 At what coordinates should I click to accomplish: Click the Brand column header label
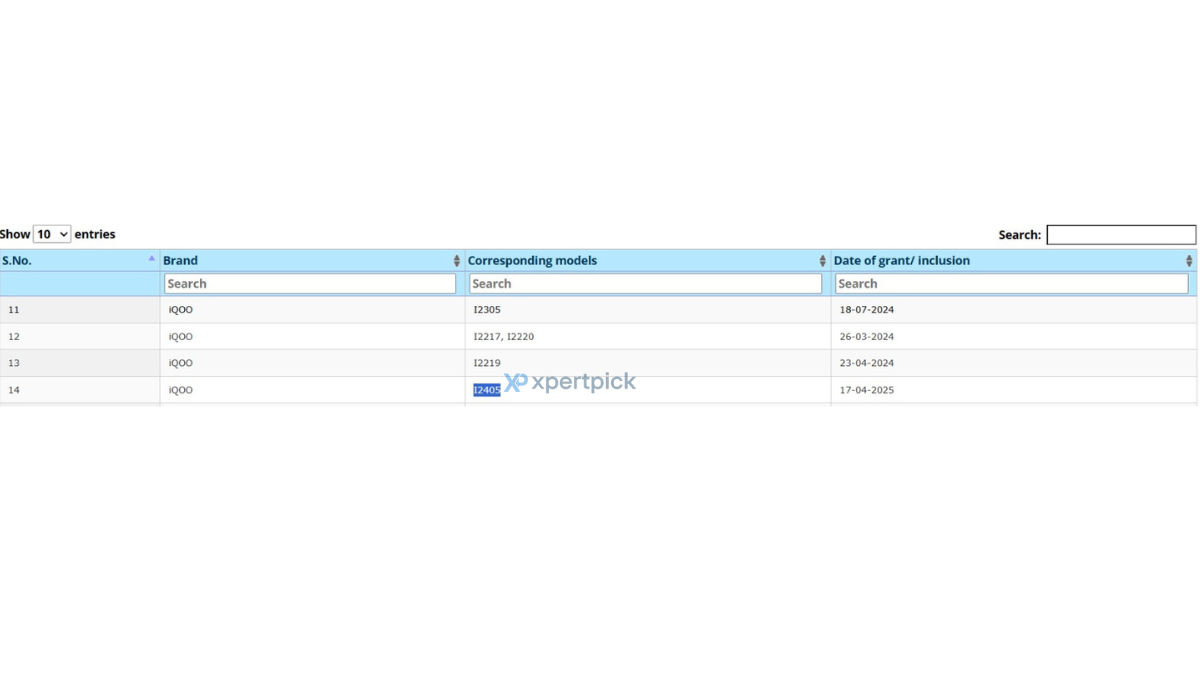180,260
